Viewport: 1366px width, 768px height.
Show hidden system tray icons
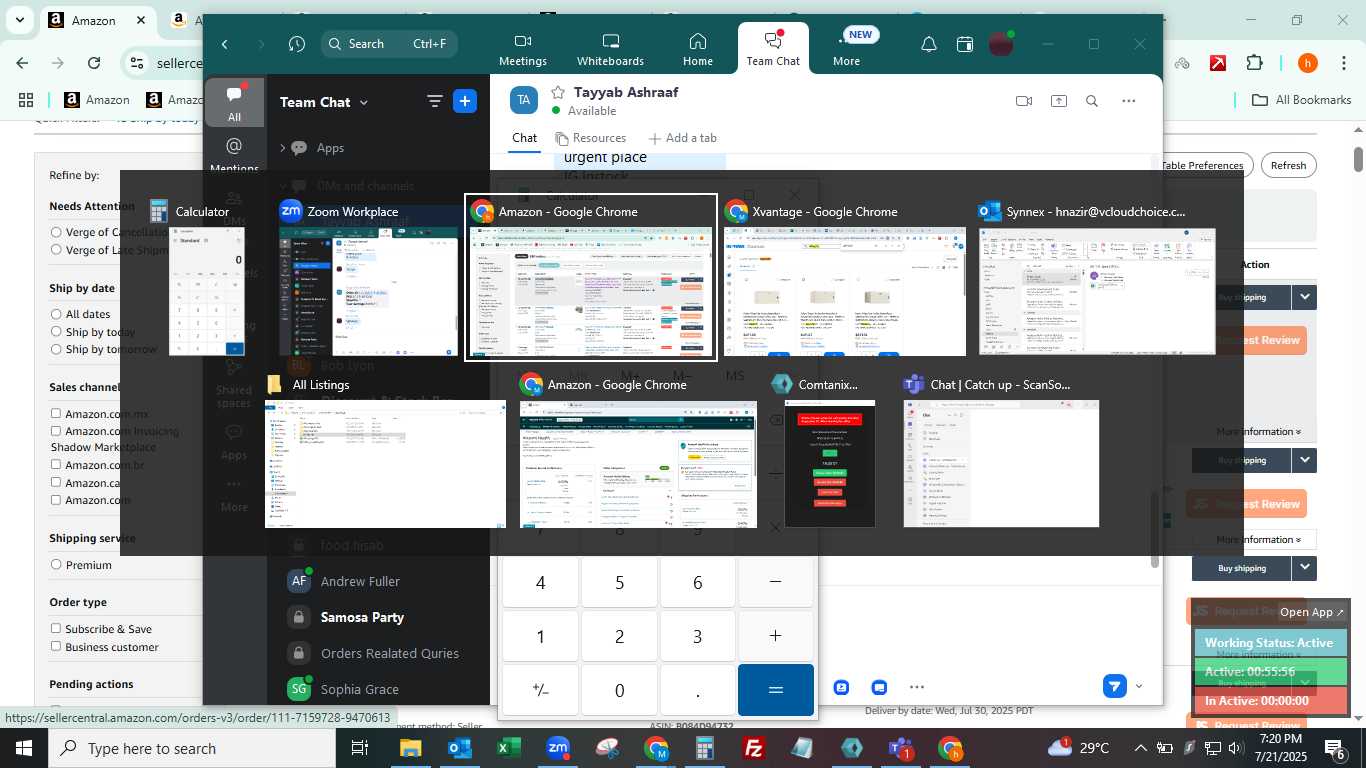tap(1140, 748)
